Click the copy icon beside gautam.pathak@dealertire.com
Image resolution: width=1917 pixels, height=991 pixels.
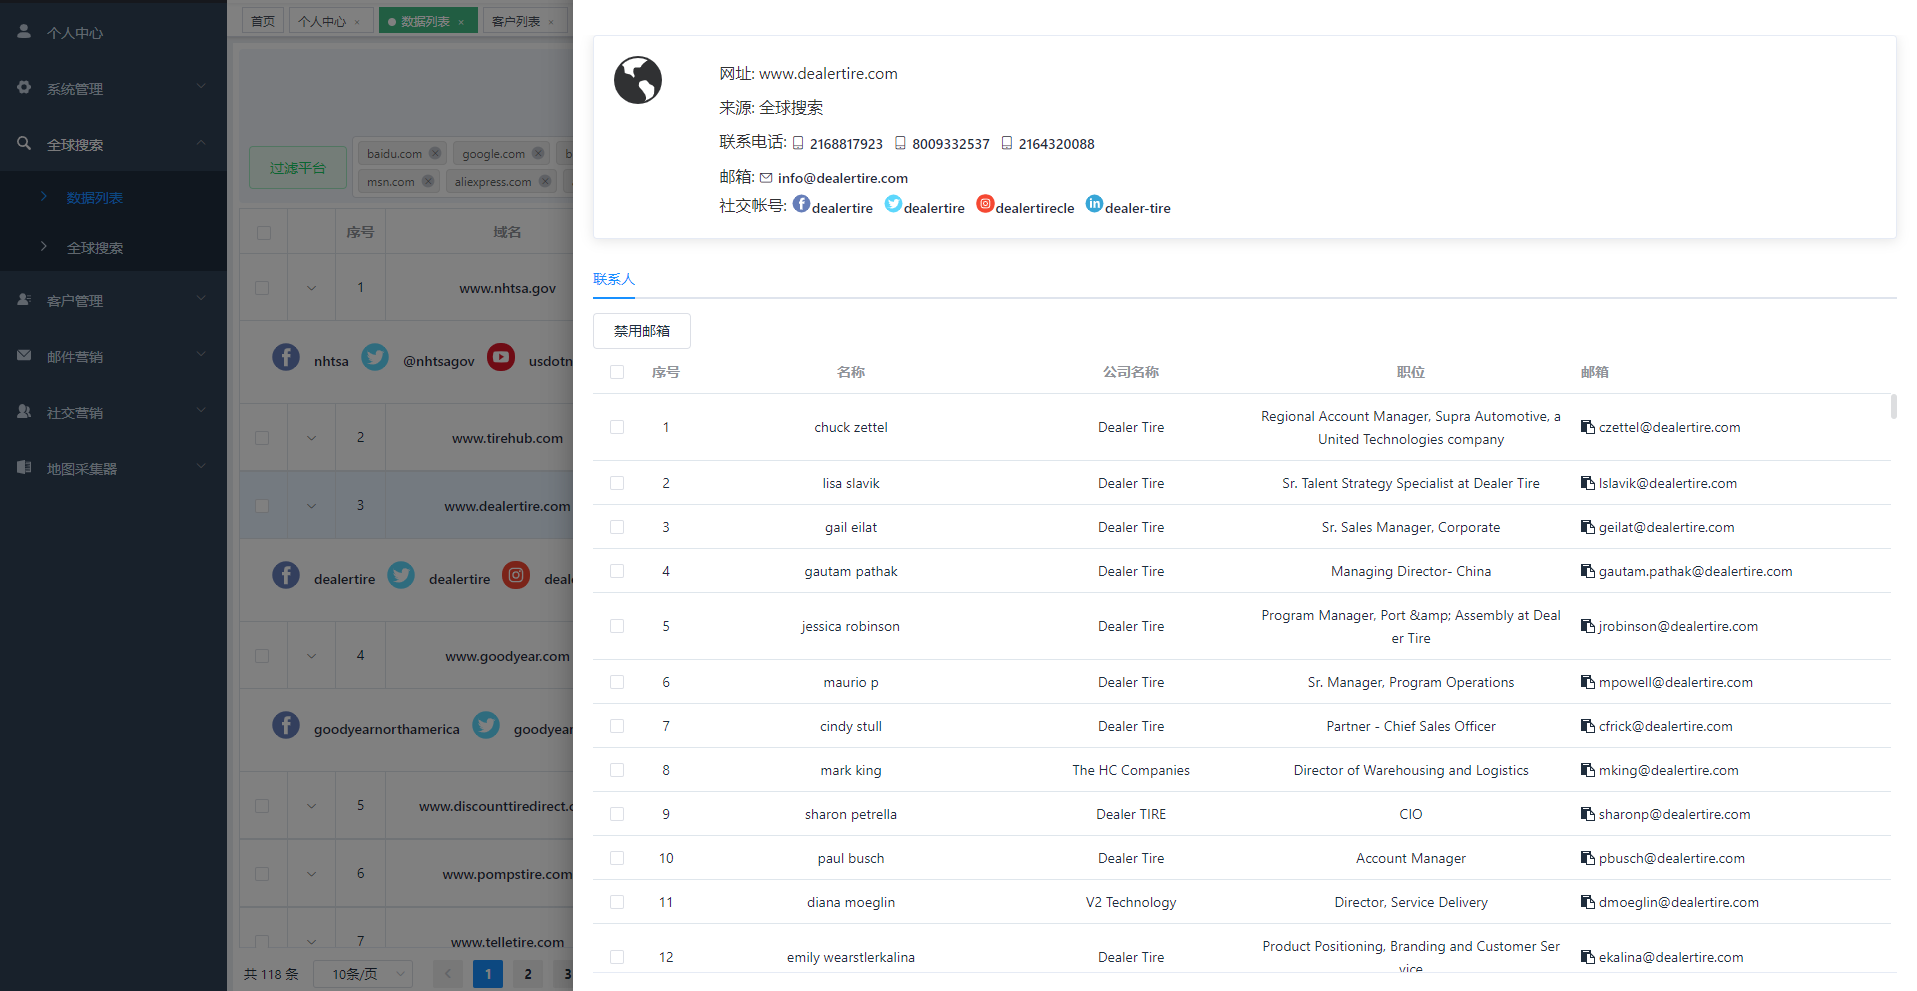[x=1587, y=571]
